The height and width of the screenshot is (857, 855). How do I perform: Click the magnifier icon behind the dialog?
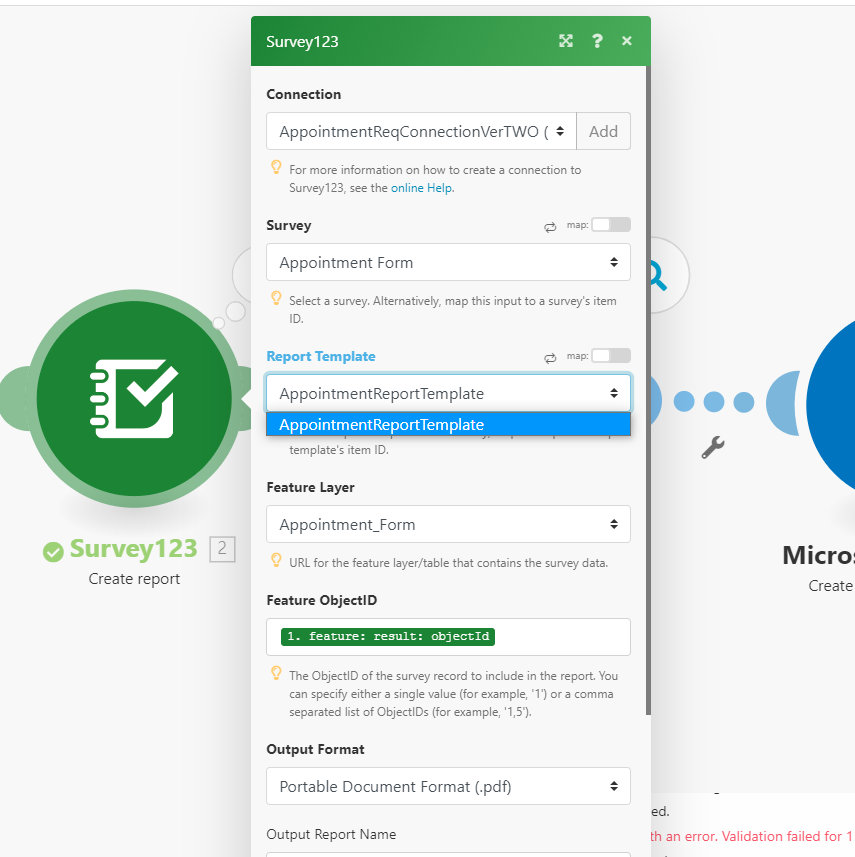658,276
